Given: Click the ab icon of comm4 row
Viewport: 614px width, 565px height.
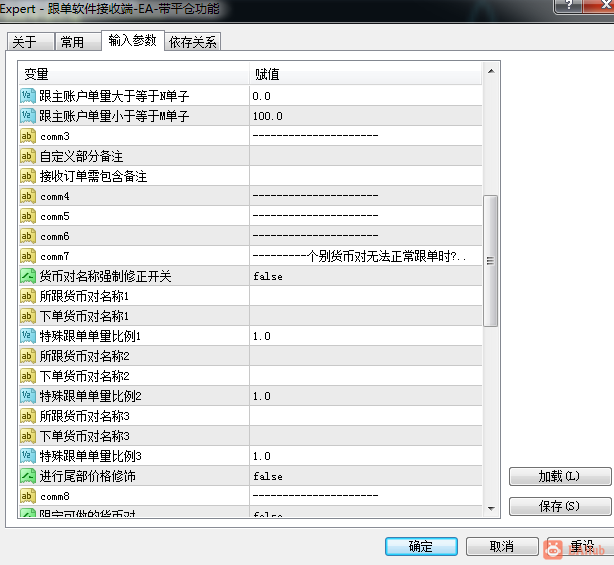Looking at the screenshot, I should tap(27, 196).
